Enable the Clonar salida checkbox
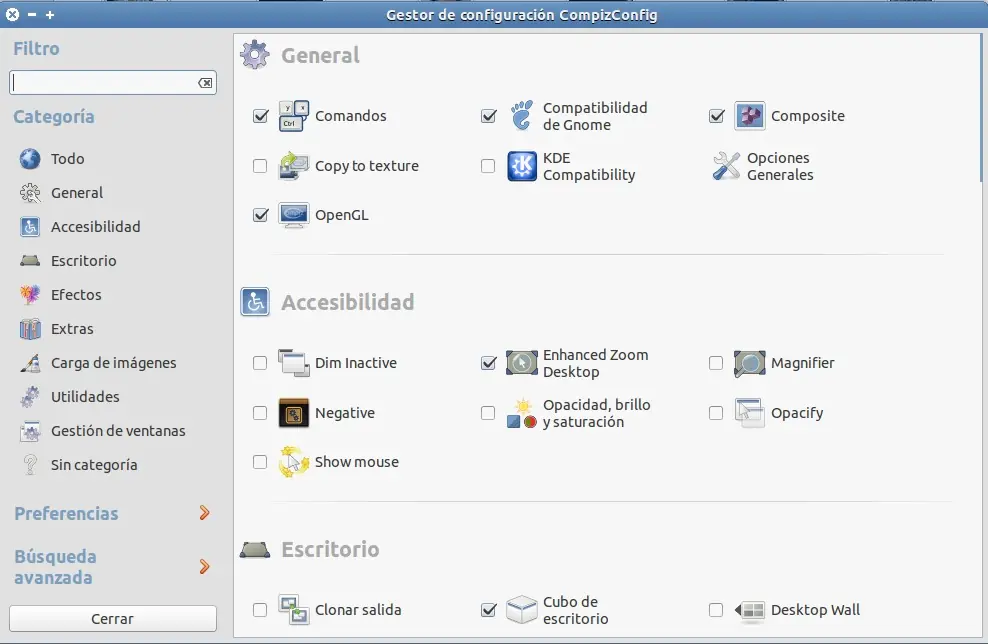Screen dimensions: 988x644 260,610
